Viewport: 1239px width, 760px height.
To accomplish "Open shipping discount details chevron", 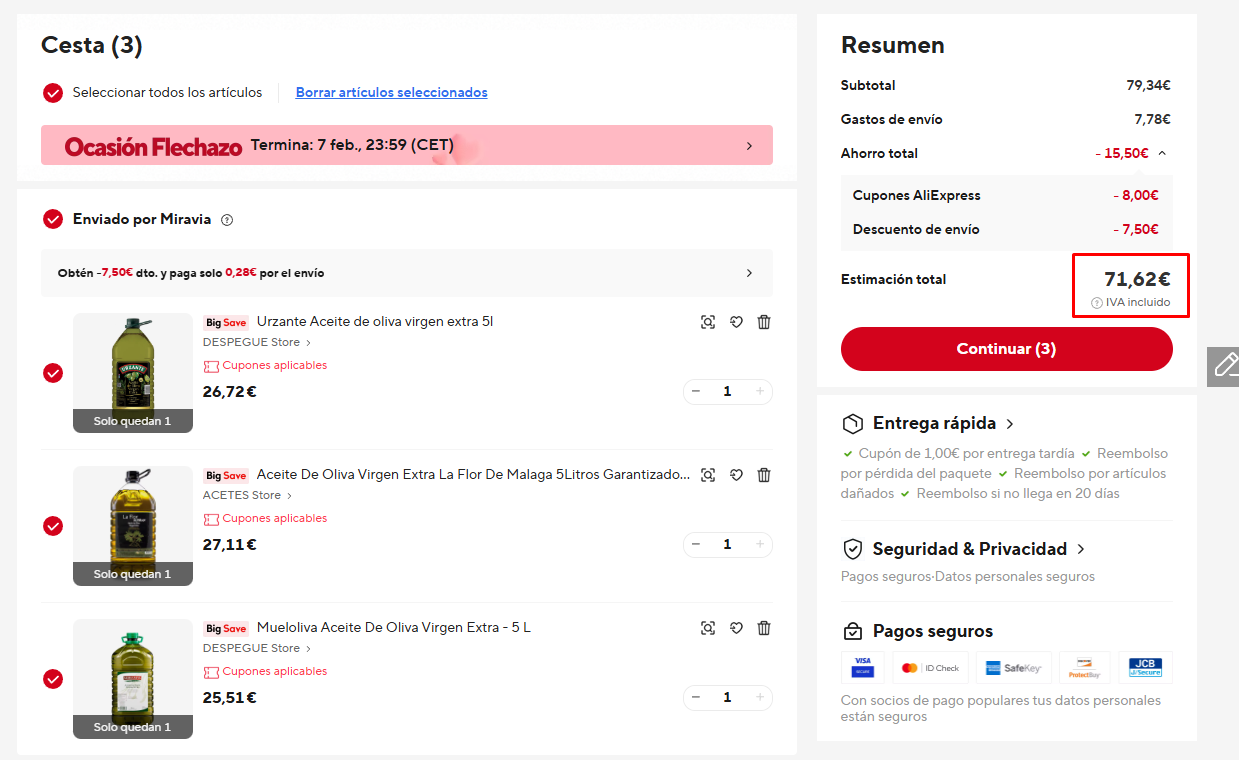I will (x=750, y=273).
